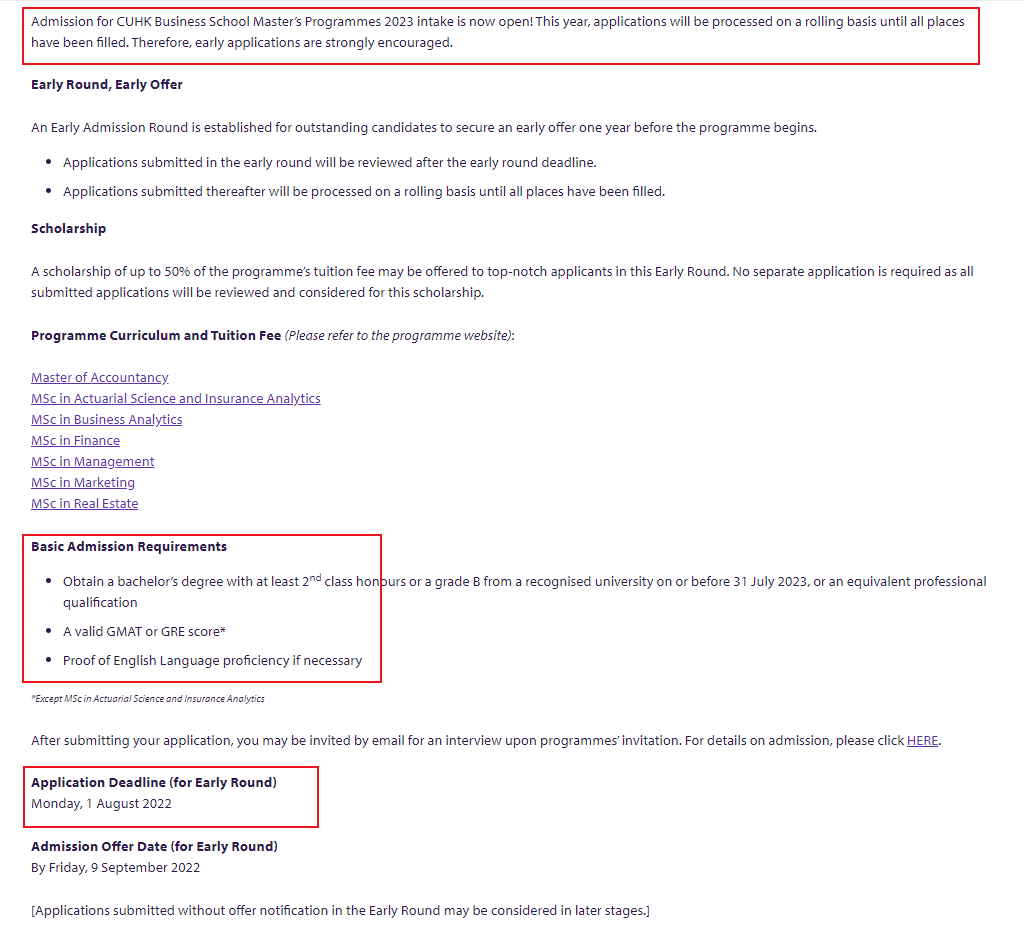Click the Basic Admission Requirements heading
This screenshot has height=928, width=1023.
(x=129, y=547)
